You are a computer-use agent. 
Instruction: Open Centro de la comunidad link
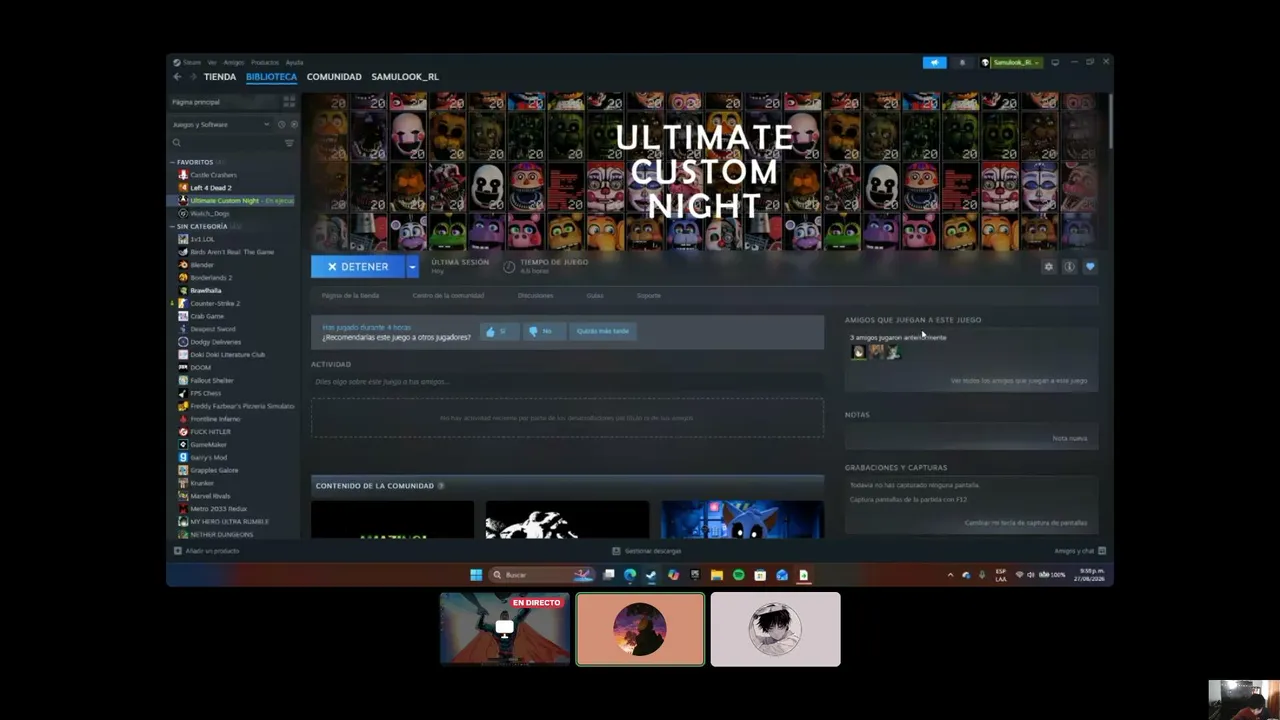click(448, 296)
